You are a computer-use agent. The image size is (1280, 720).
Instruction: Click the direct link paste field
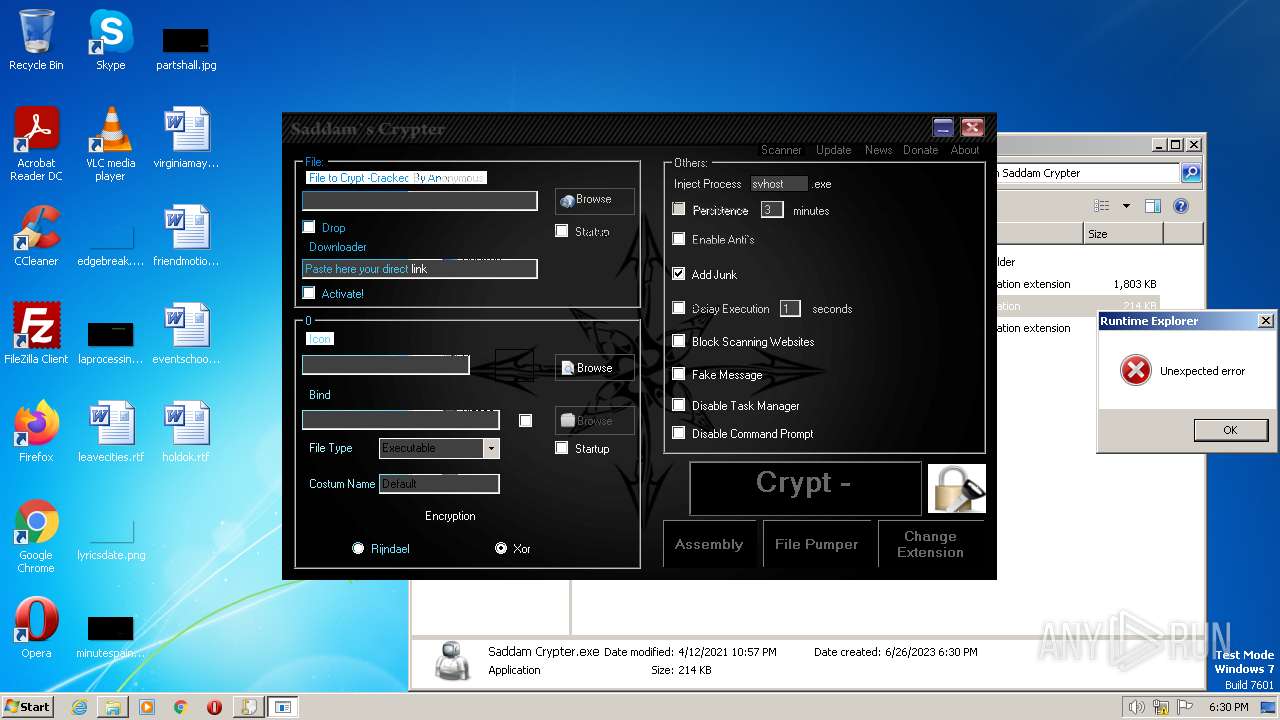(420, 269)
